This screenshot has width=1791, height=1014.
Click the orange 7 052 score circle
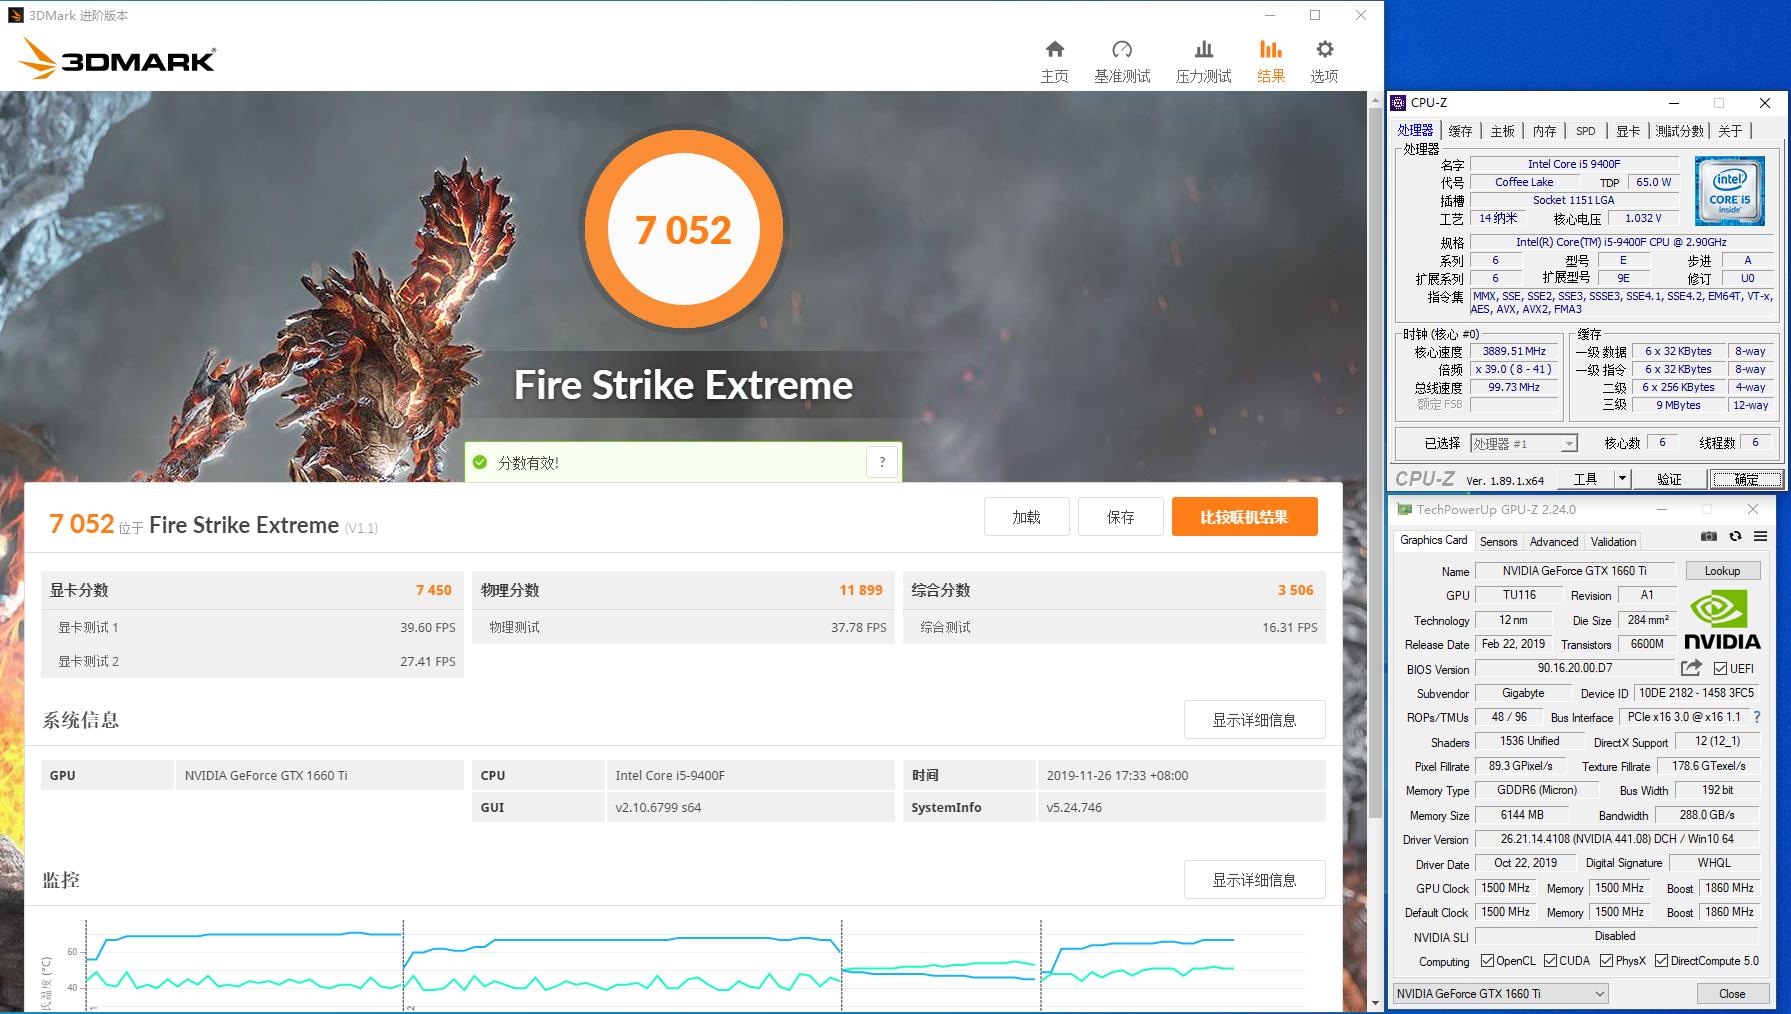tap(684, 230)
